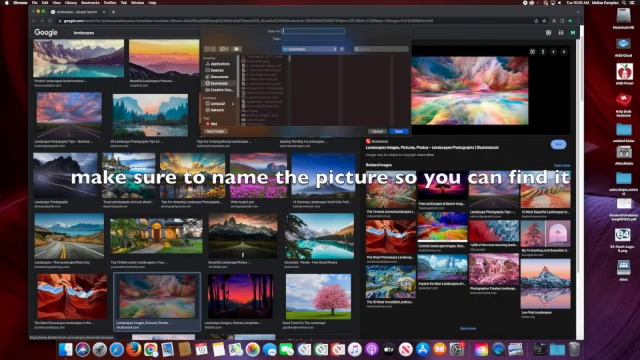The image size is (640, 360).
Task: Open Photos from the dock
Action: 253,349
